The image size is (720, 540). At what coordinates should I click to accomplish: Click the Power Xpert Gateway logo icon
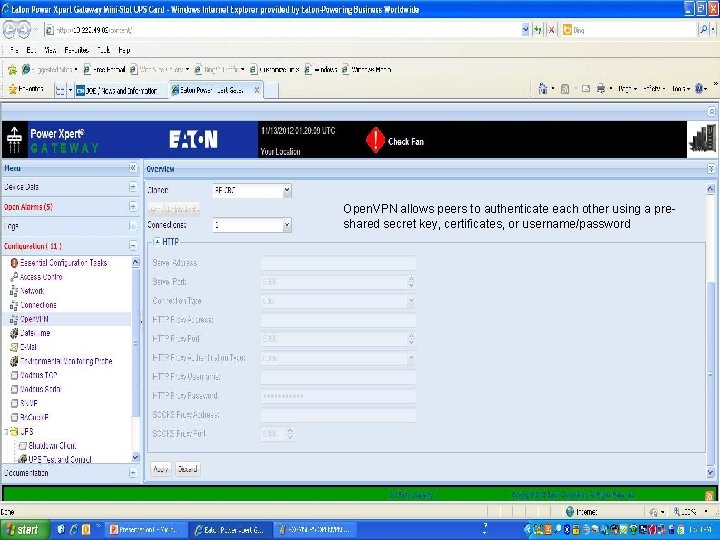coord(15,140)
